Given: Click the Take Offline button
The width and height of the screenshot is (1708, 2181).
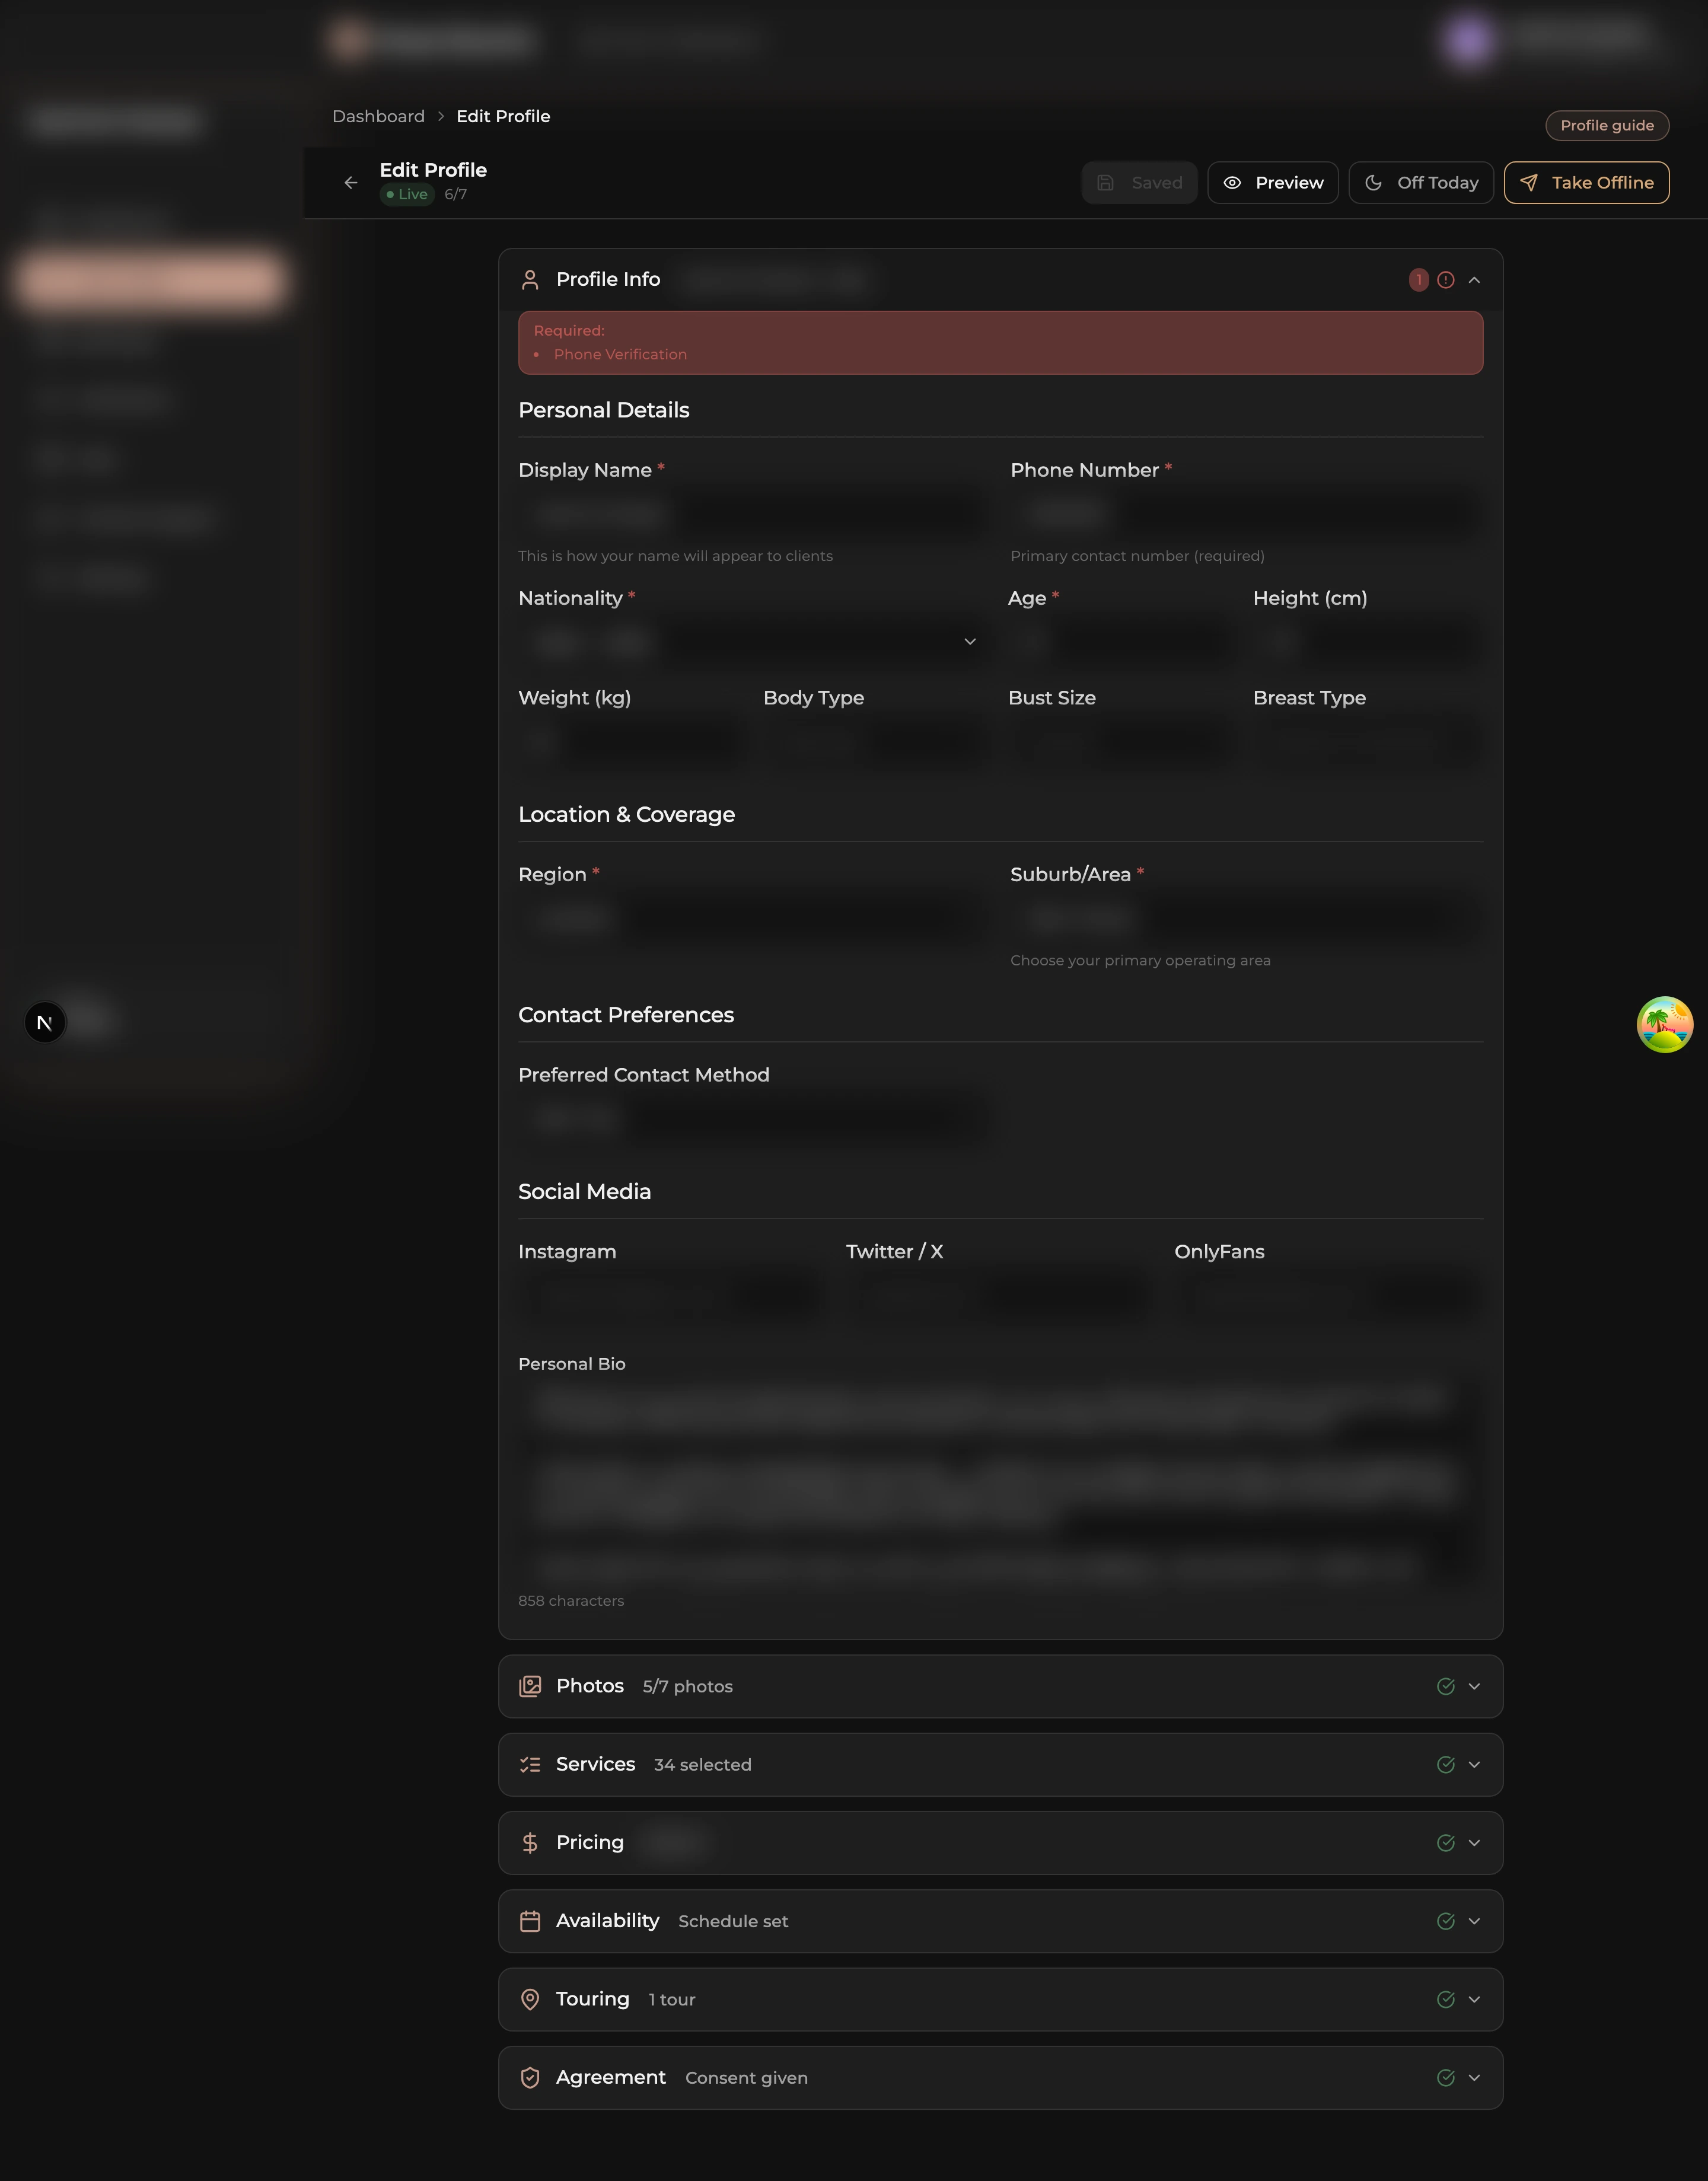Looking at the screenshot, I should pos(1586,182).
